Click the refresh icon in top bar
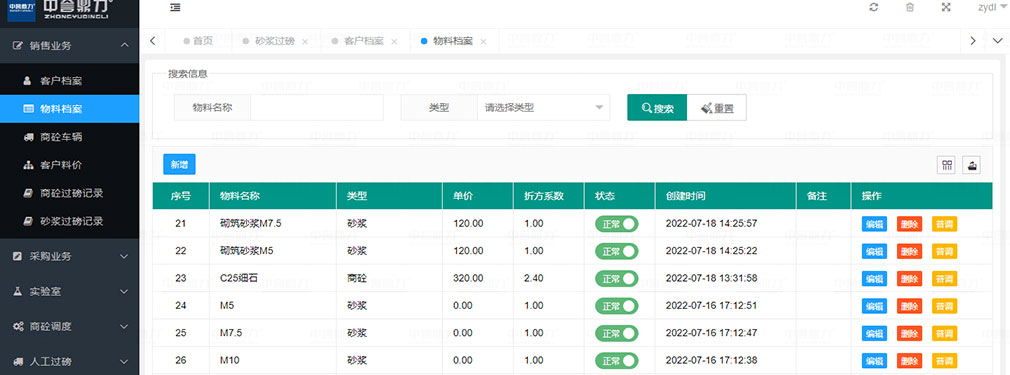This screenshot has width=1010, height=375. coord(873,7)
